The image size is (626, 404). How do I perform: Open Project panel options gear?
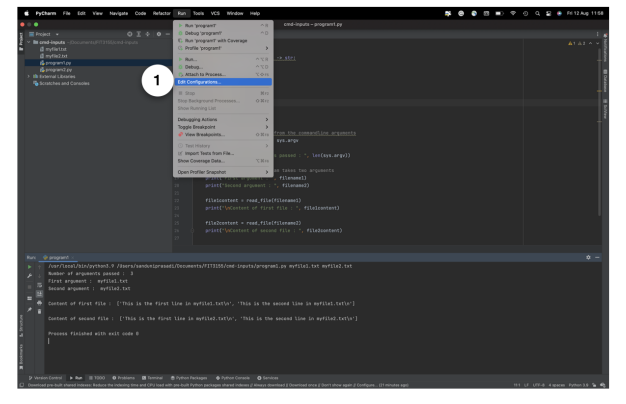(159, 34)
